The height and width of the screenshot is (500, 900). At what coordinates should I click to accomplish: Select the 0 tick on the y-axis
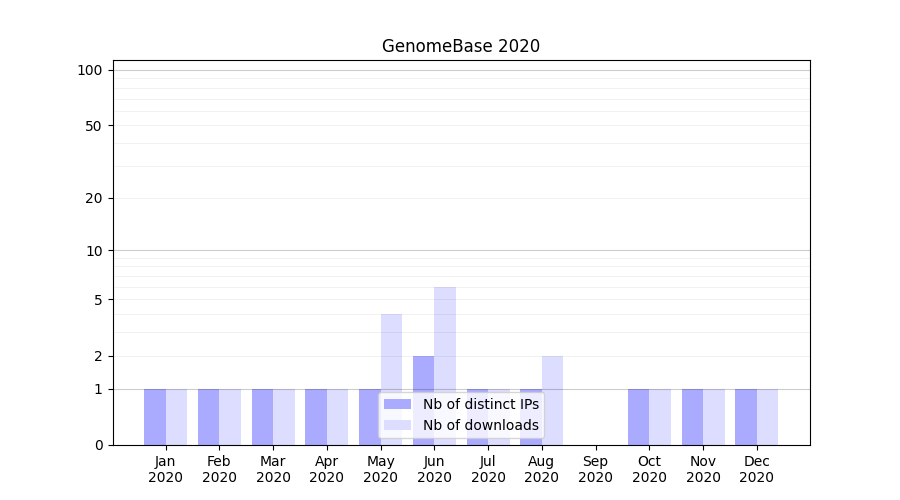tap(98, 445)
